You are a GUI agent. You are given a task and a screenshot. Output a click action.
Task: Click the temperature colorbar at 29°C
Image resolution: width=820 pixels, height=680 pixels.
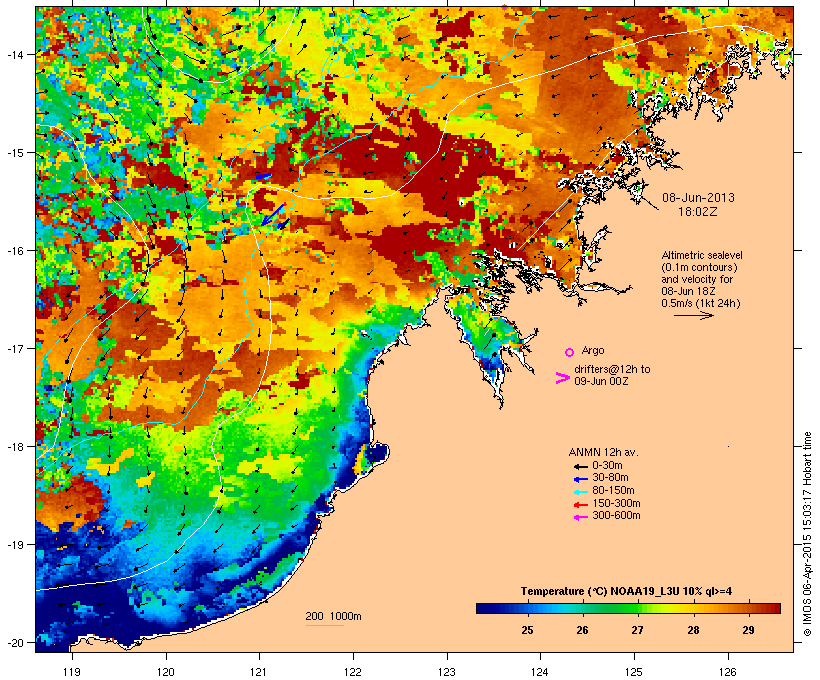748,608
